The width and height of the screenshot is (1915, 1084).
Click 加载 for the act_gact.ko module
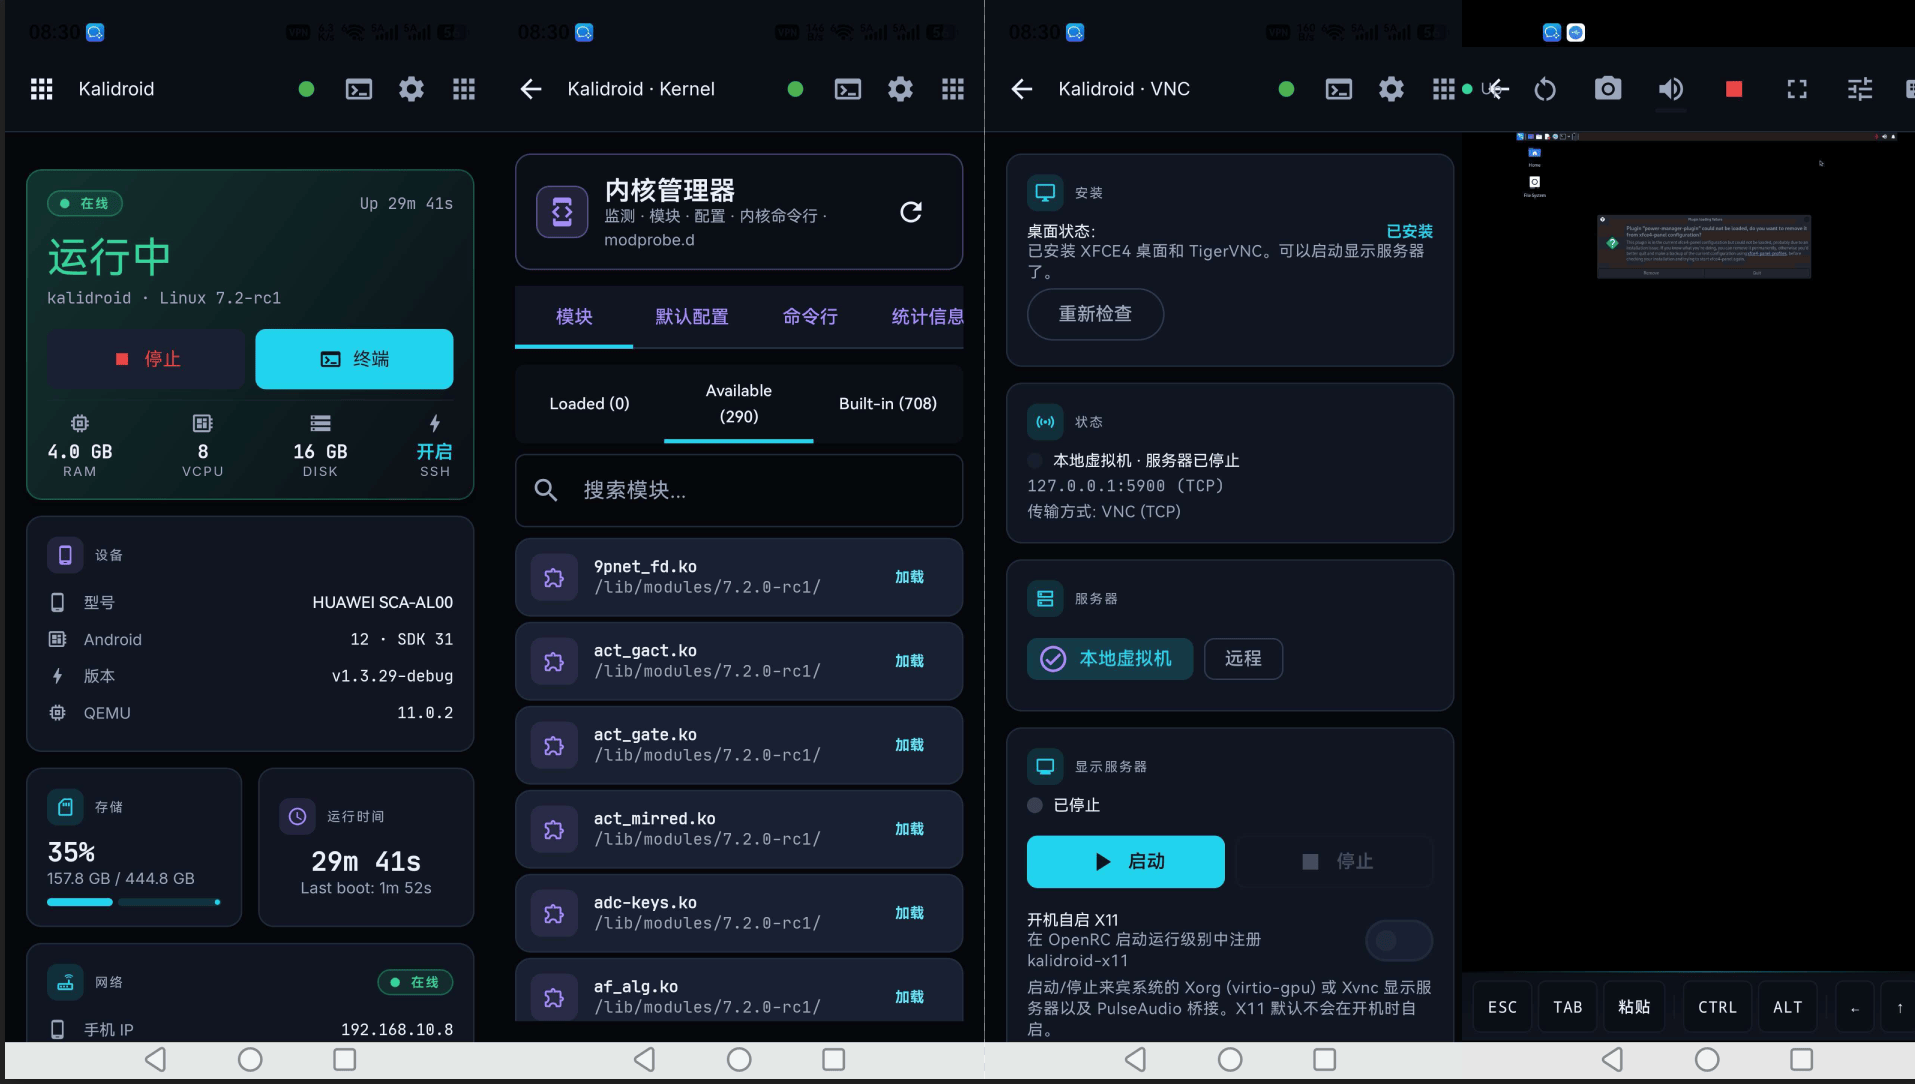909,661
